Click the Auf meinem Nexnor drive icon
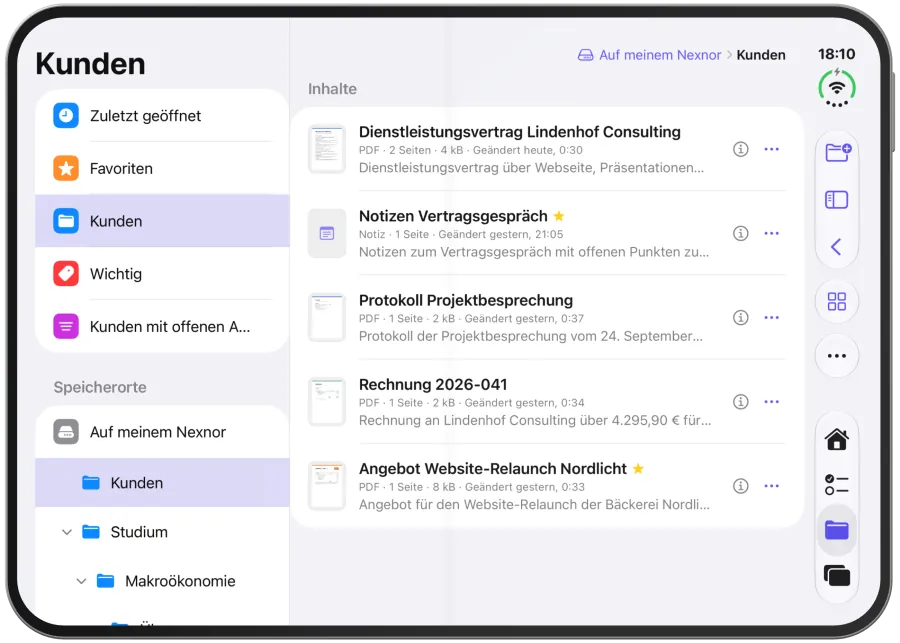Viewport: 900px width, 643px height. pyautogui.click(x=66, y=432)
